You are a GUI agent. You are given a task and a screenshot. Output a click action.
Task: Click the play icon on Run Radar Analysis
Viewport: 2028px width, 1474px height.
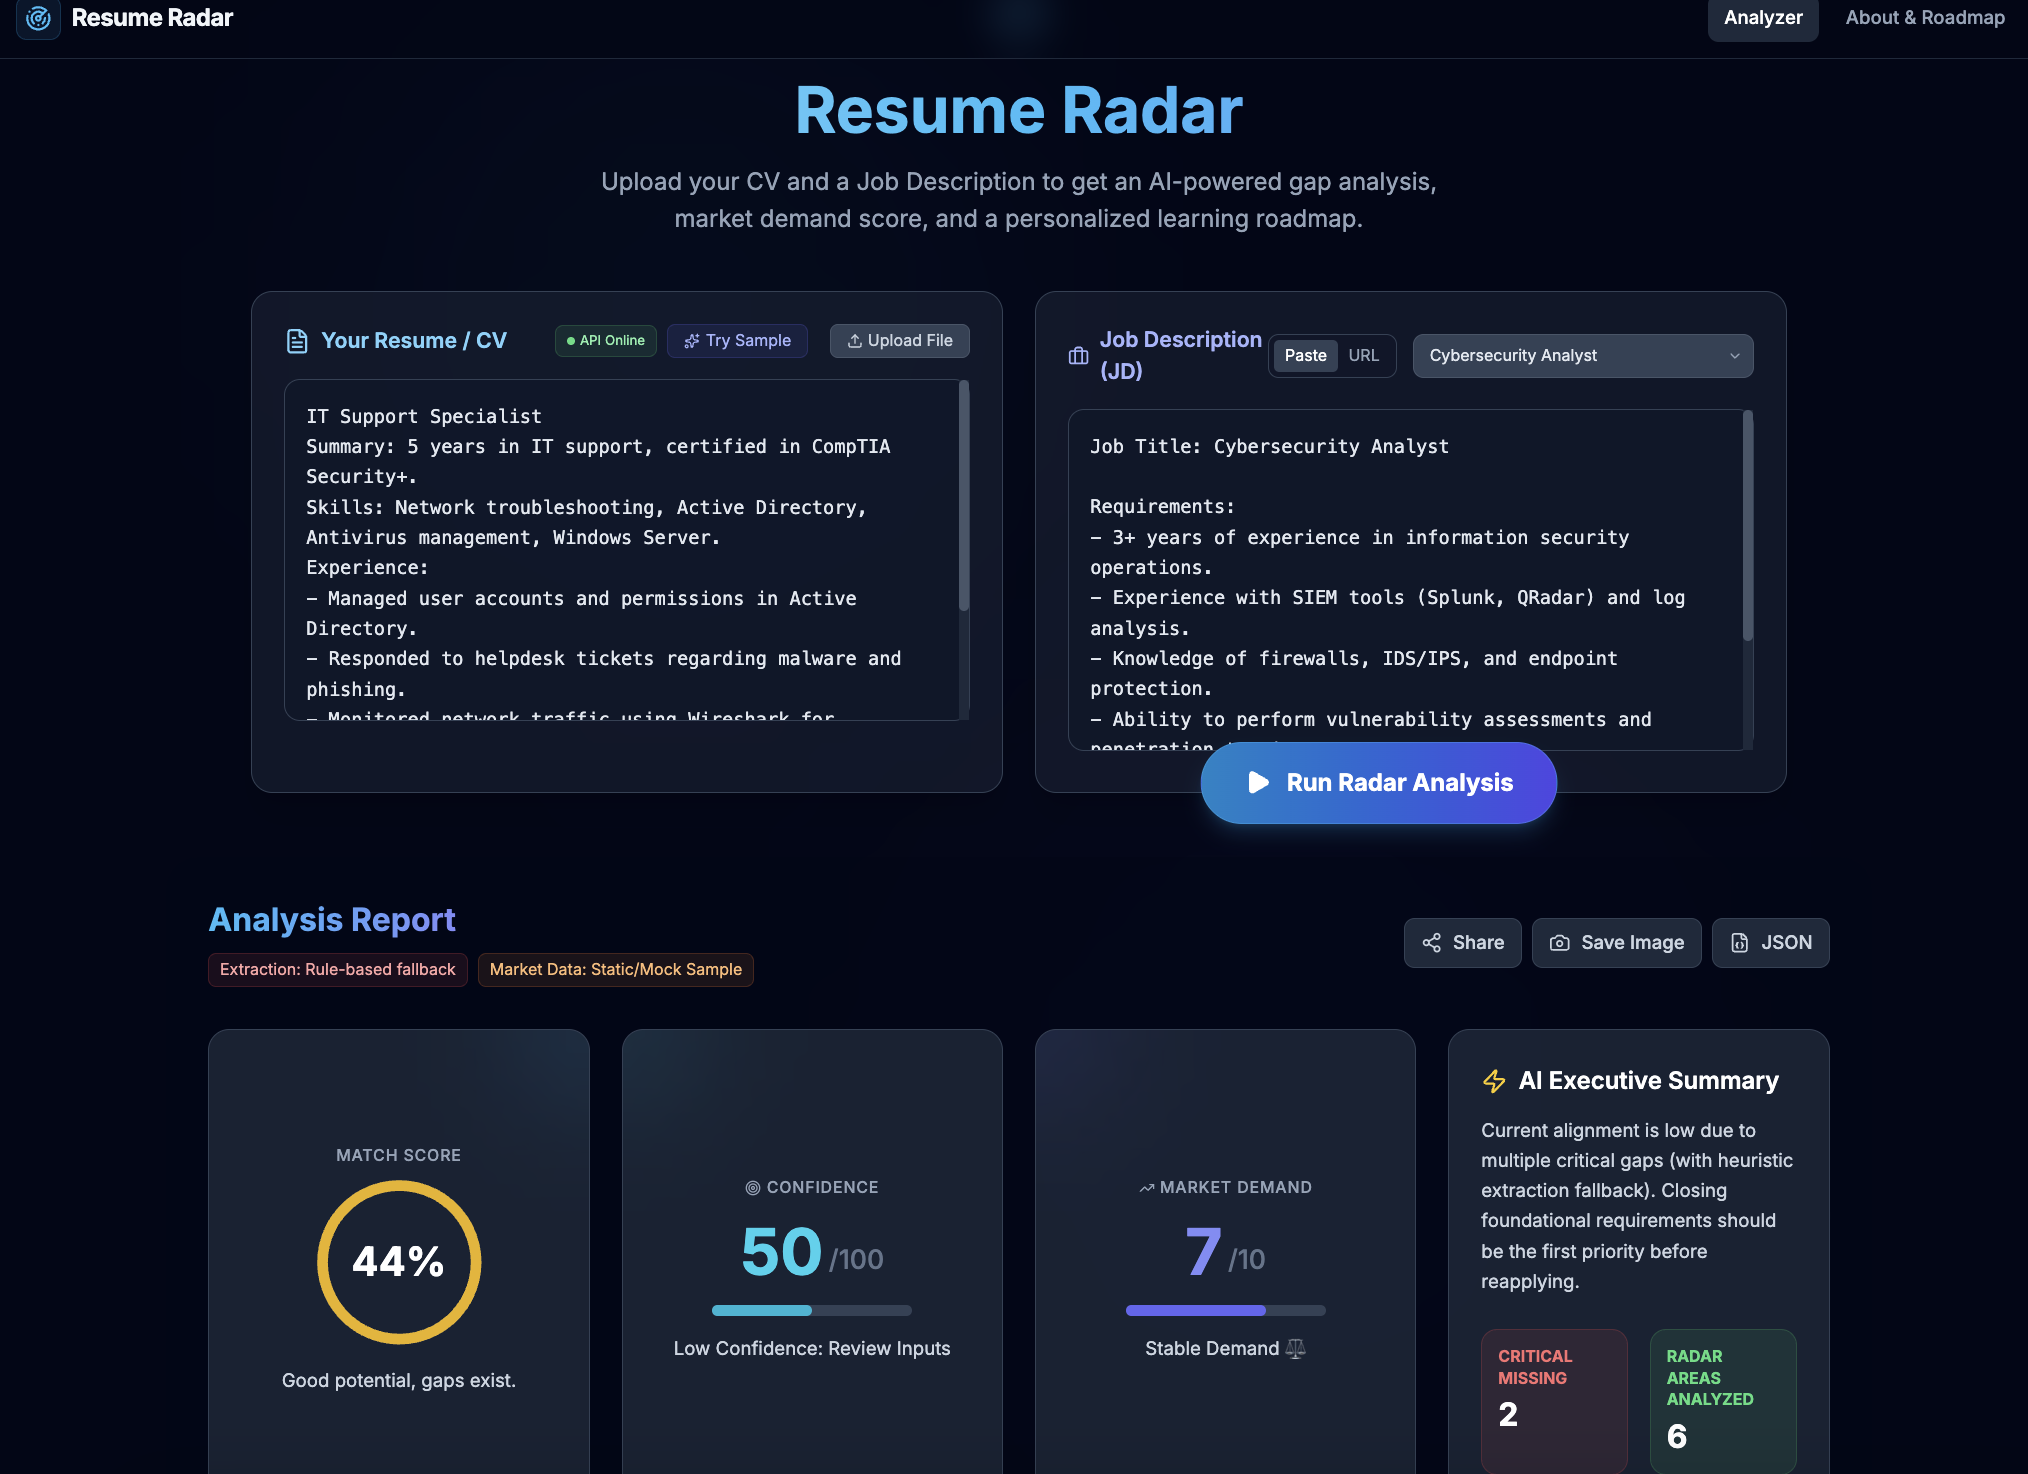tap(1258, 783)
